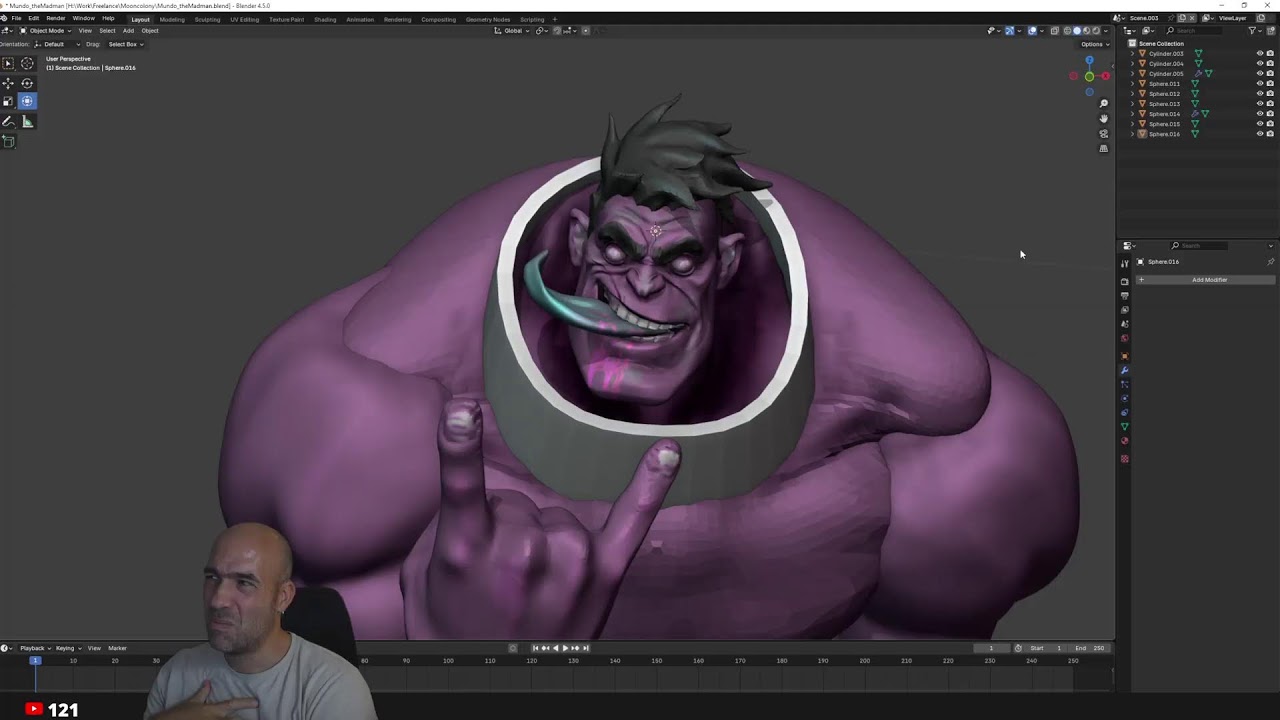The height and width of the screenshot is (720, 1280).
Task: Choose the Measure tool
Action: click(27, 122)
